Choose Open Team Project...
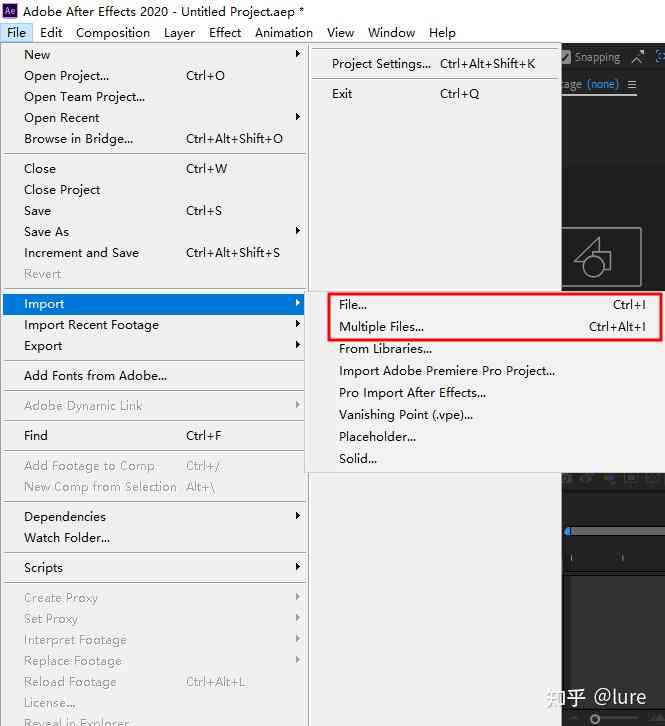The height and width of the screenshot is (726, 665). [x=154, y=97]
